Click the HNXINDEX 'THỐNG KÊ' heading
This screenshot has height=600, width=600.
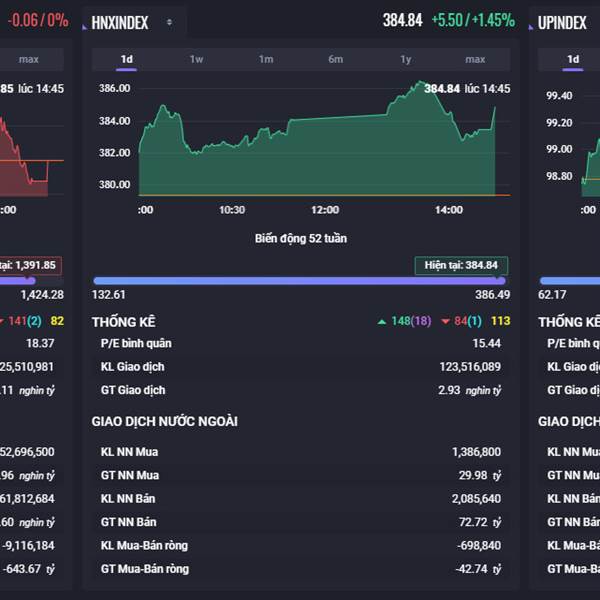click(124, 322)
